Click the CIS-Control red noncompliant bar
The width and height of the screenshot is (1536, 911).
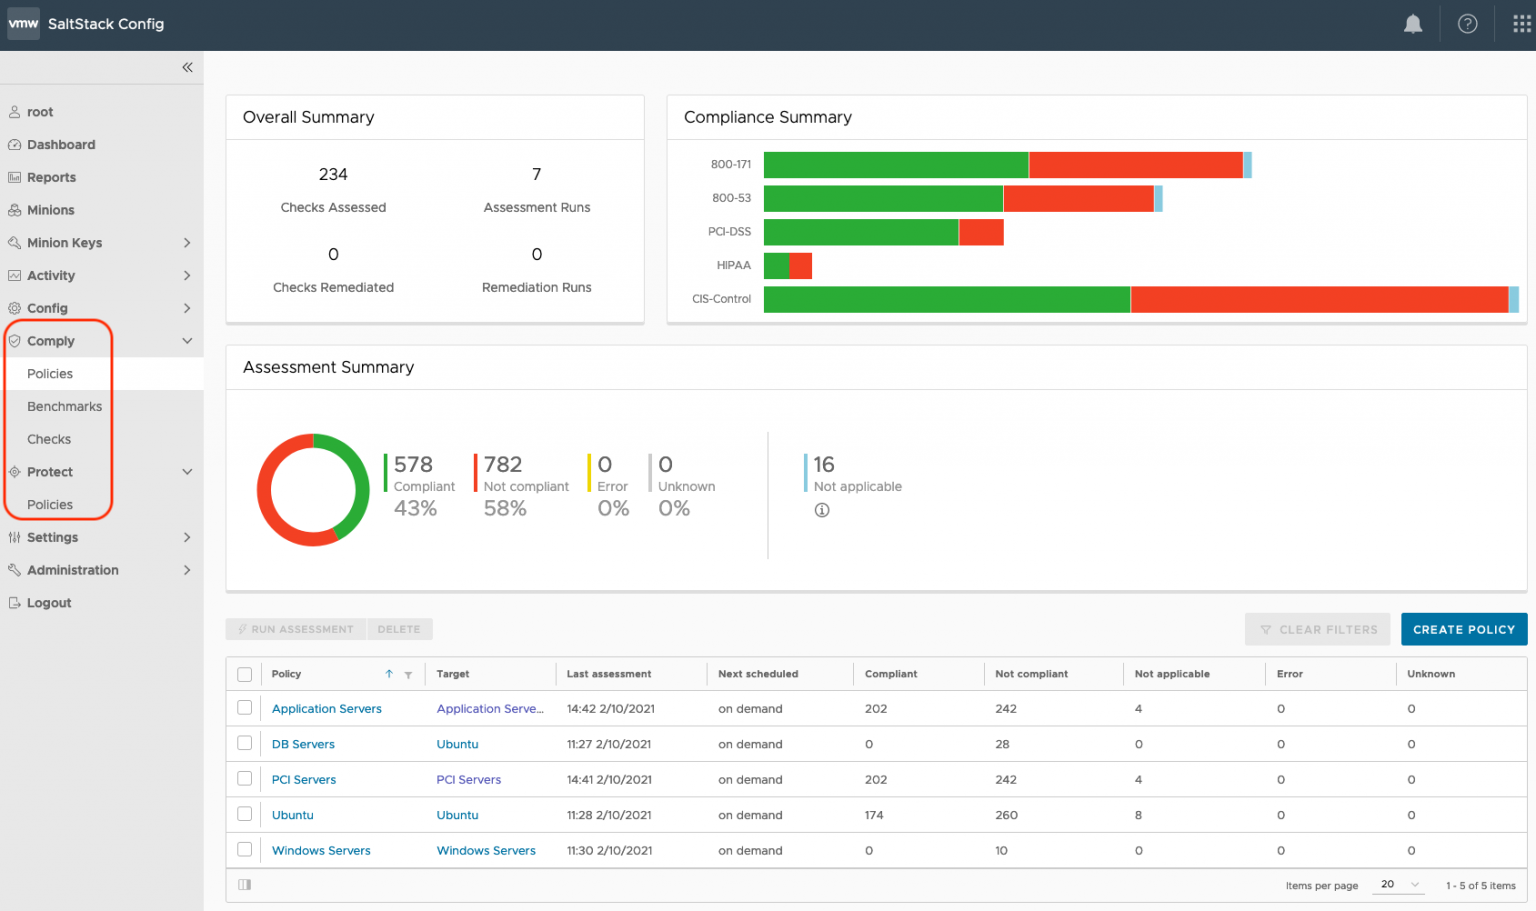(1319, 299)
